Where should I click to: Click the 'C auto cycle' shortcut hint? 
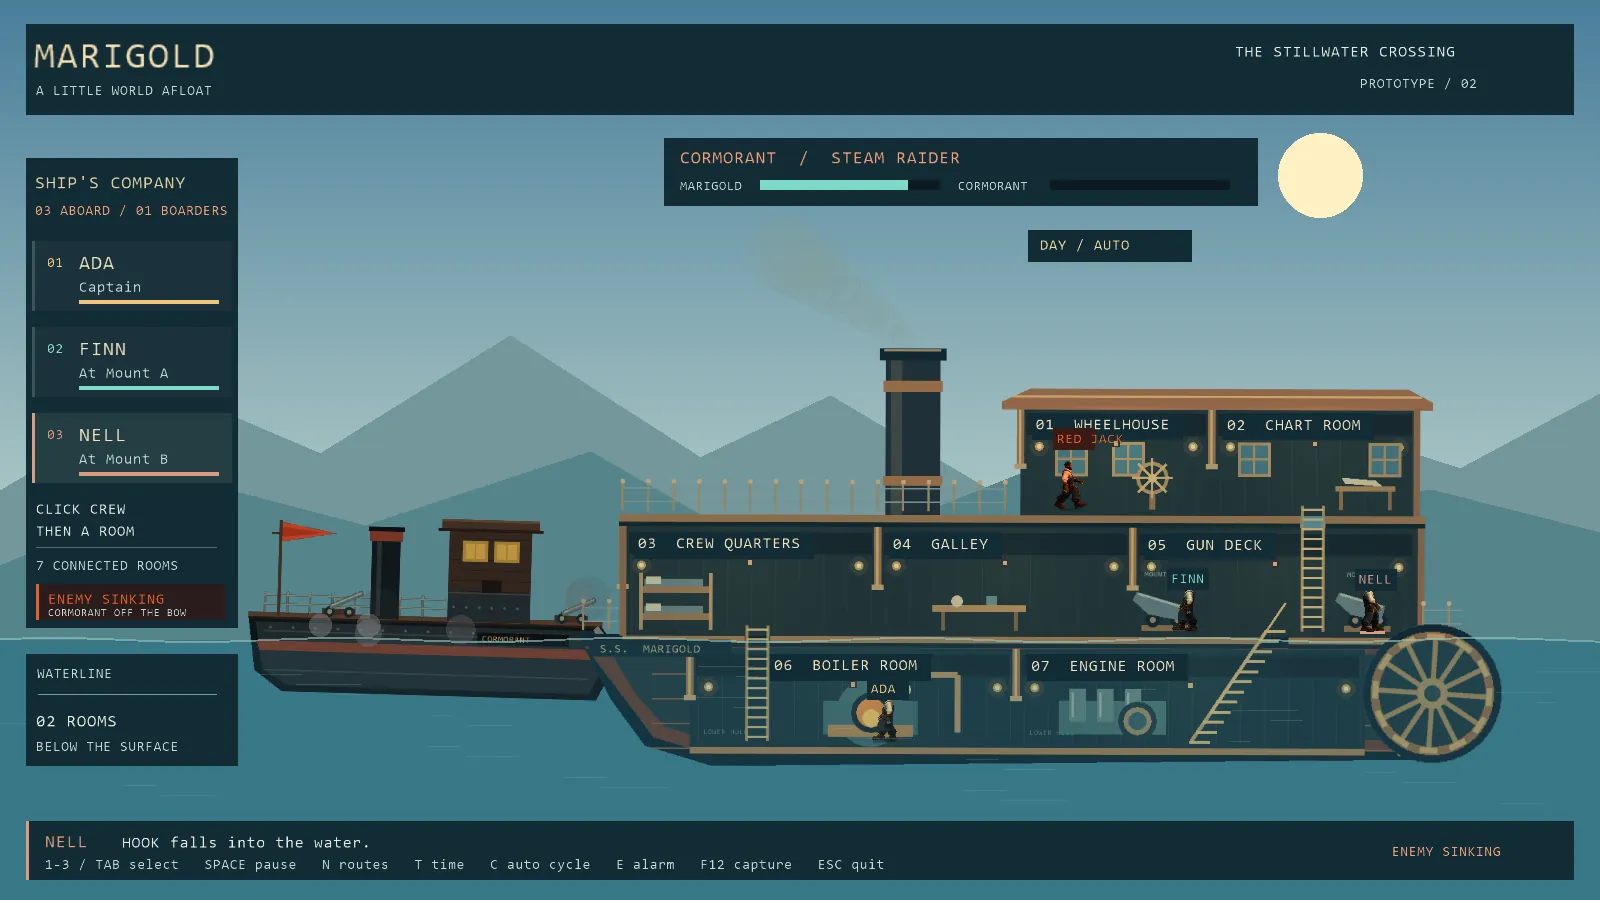[540, 865]
